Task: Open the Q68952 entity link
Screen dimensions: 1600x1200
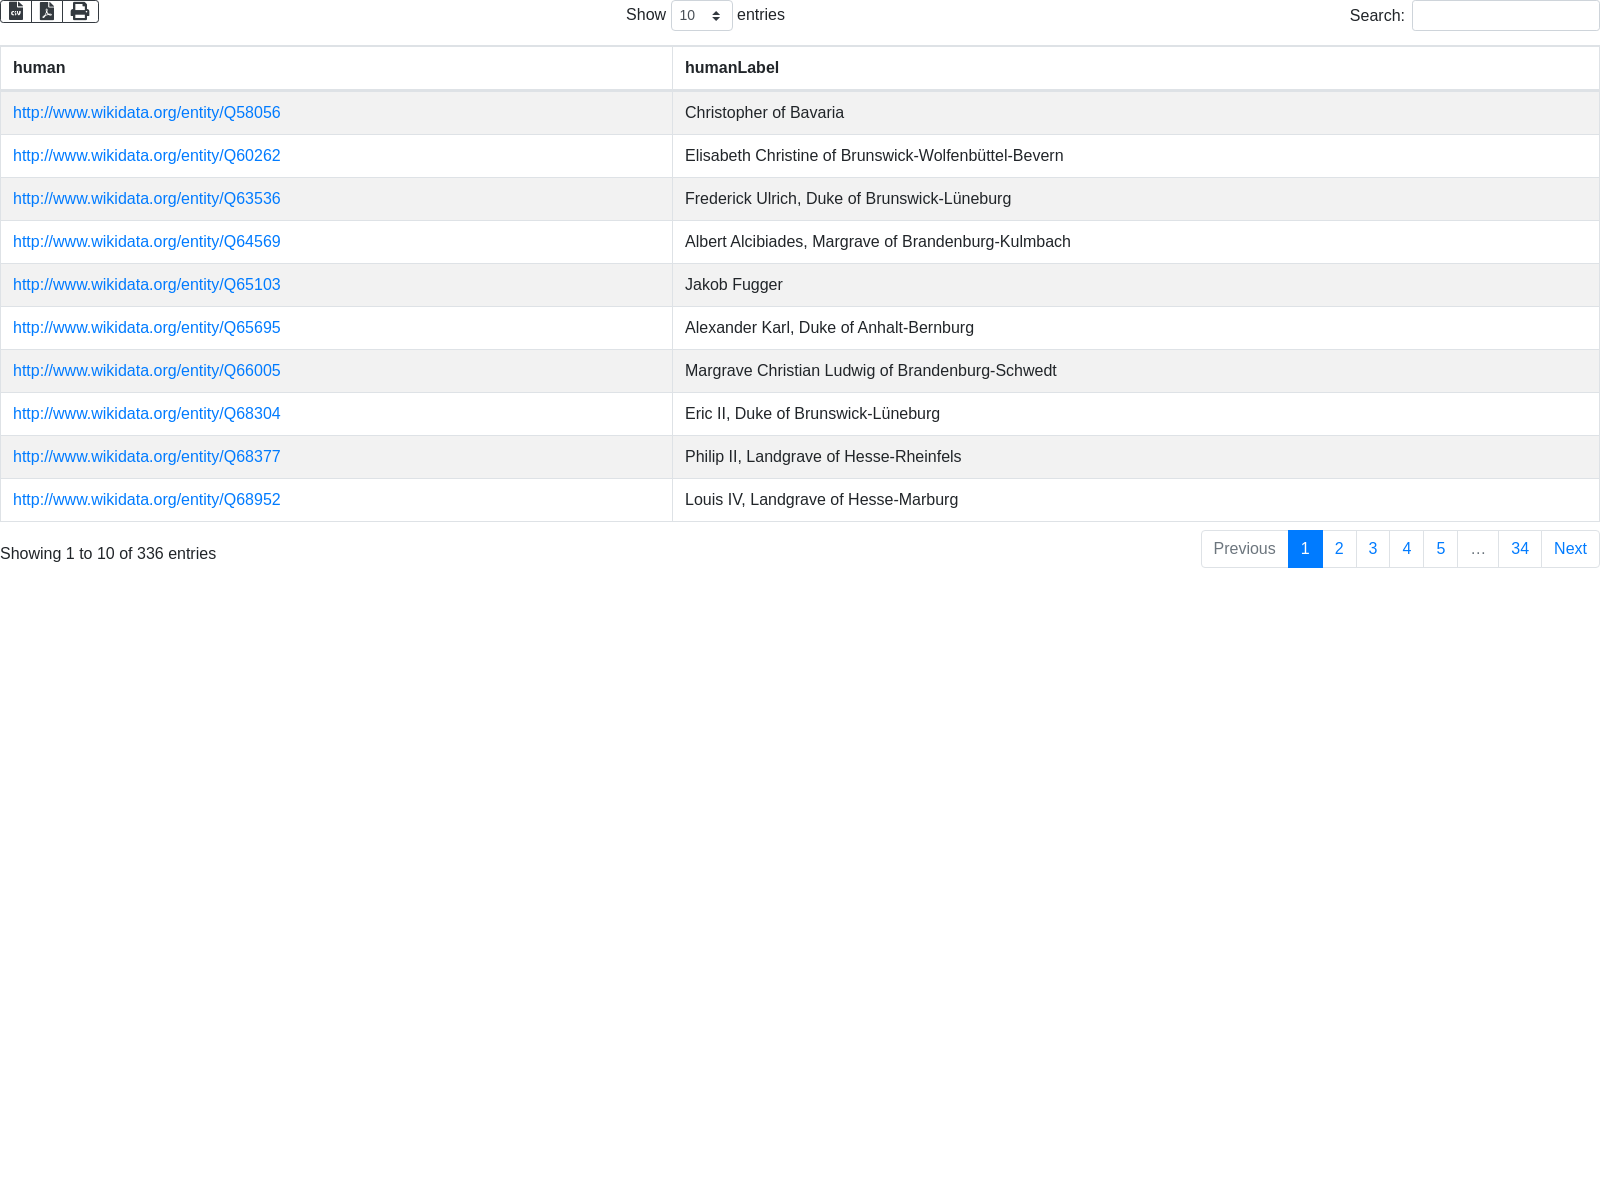Action: pyautogui.click(x=147, y=500)
